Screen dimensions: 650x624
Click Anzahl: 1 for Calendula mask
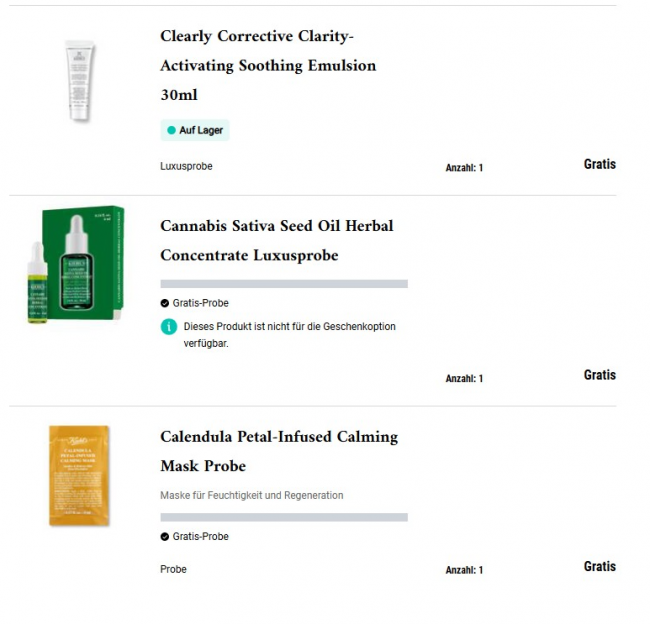click(x=464, y=570)
